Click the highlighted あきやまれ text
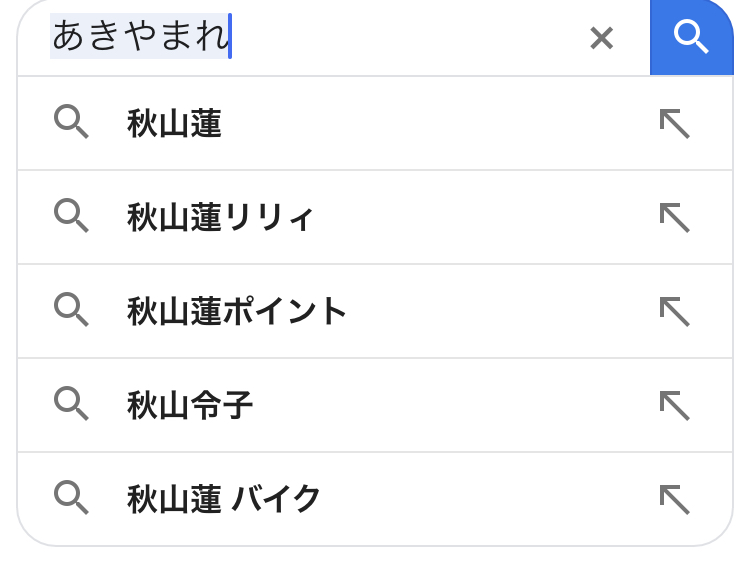The image size is (750, 576). 140,37
